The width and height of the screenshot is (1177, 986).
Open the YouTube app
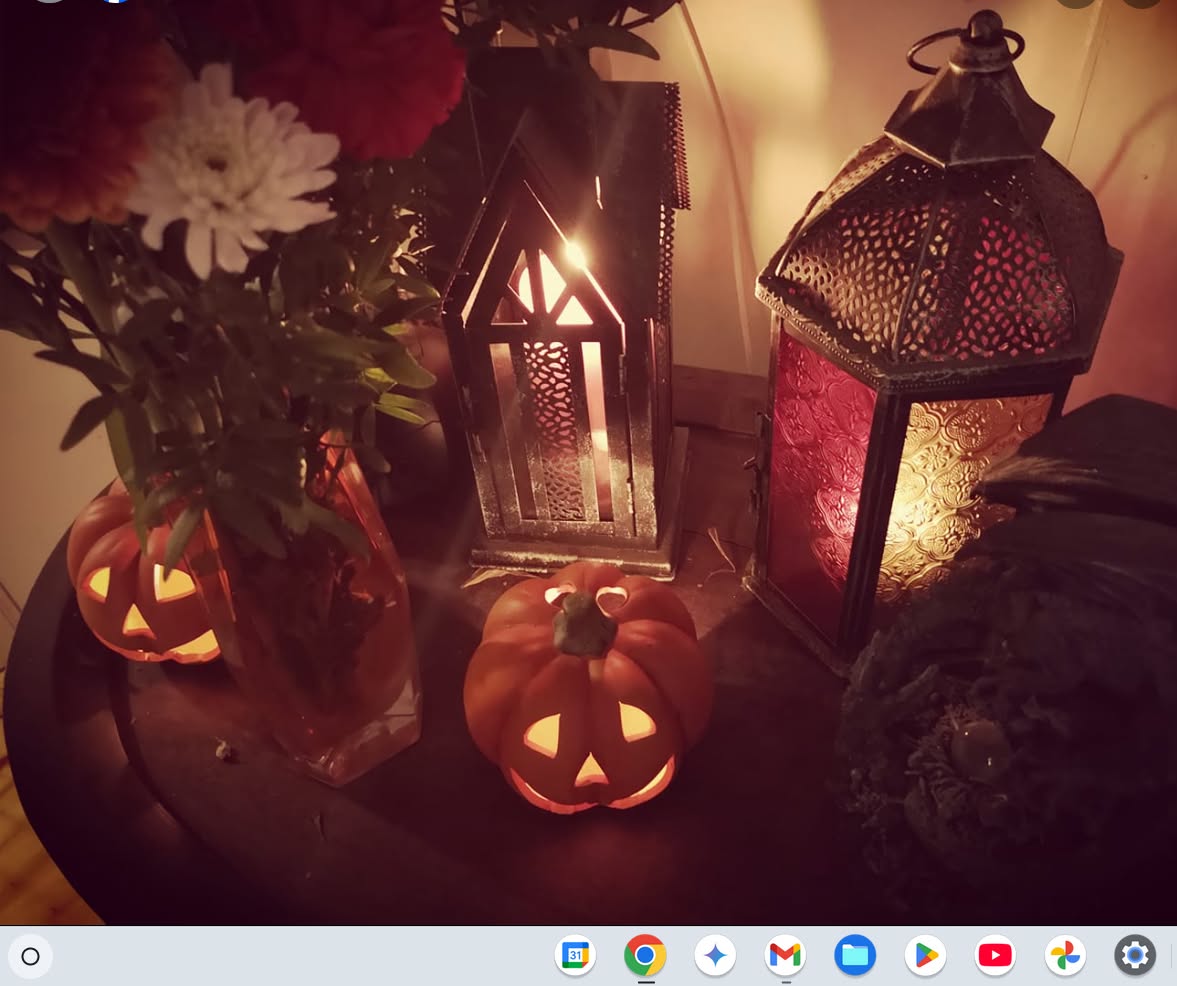995,957
